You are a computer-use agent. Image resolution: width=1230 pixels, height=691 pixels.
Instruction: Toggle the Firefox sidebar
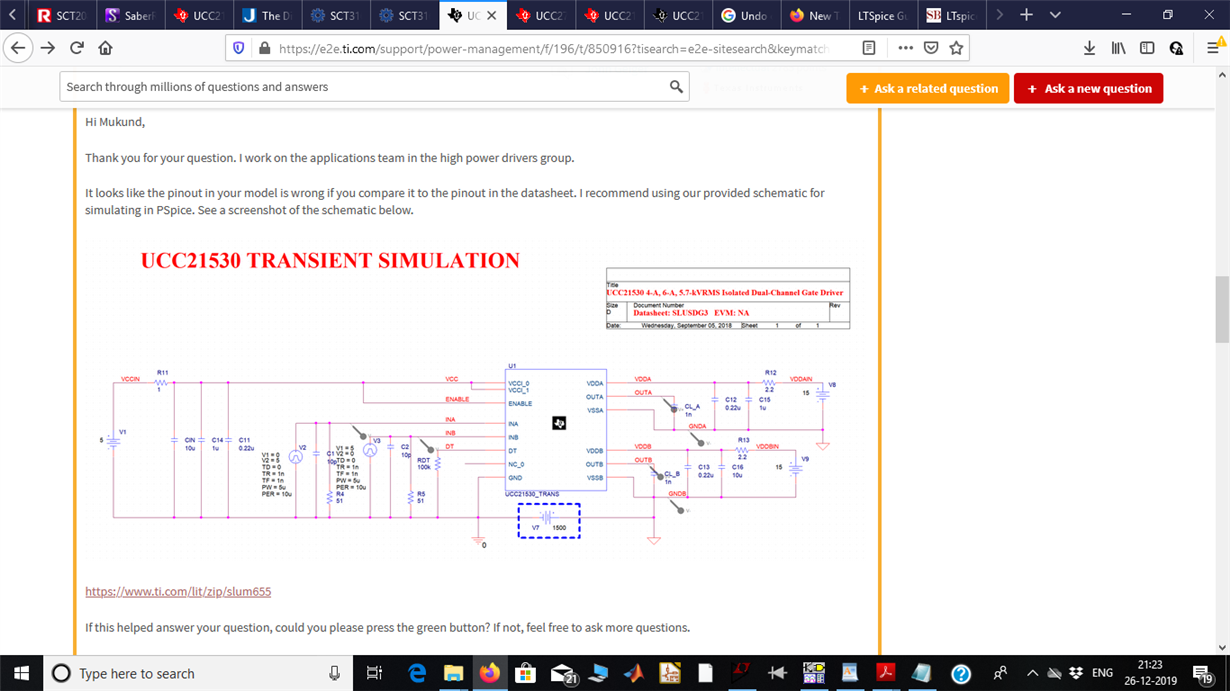pos(1147,48)
